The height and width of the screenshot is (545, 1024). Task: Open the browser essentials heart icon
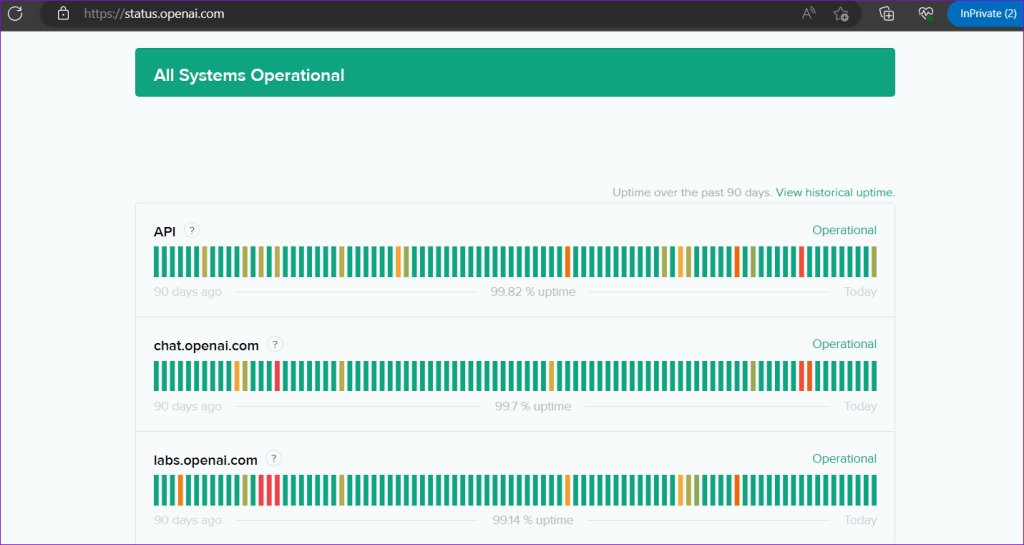click(925, 13)
